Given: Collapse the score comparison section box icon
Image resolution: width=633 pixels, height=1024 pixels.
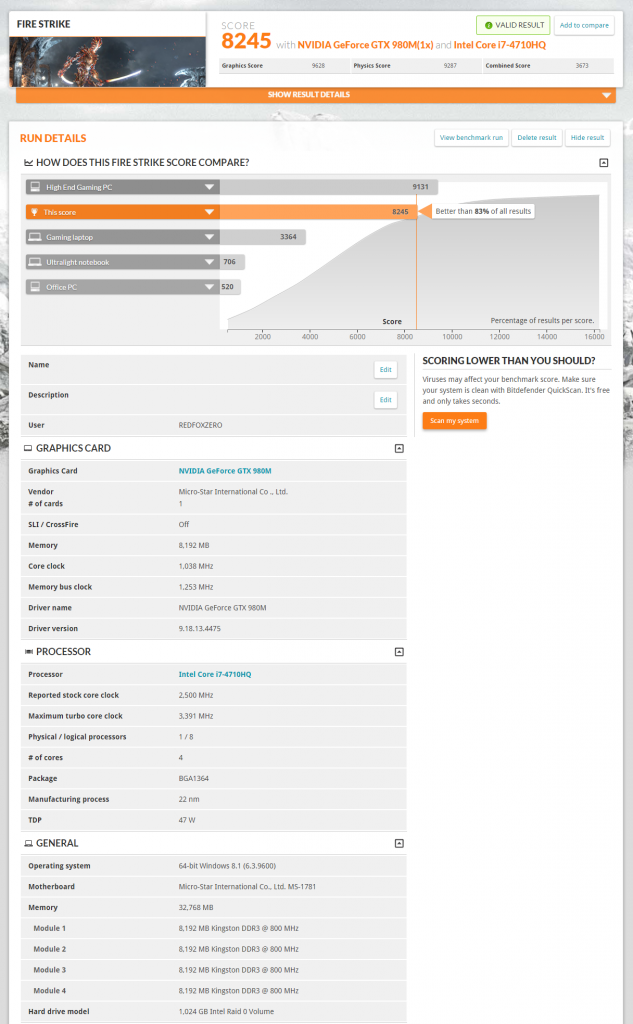Looking at the screenshot, I should point(604,163).
